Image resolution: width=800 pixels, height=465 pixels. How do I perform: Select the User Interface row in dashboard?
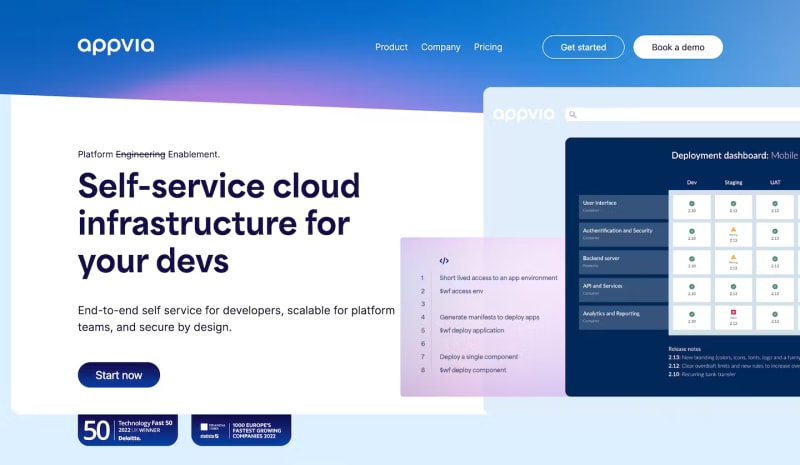(623, 206)
